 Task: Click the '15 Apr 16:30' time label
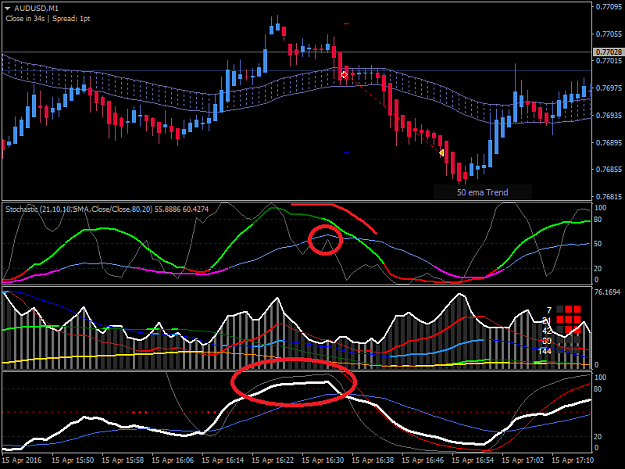point(323,460)
